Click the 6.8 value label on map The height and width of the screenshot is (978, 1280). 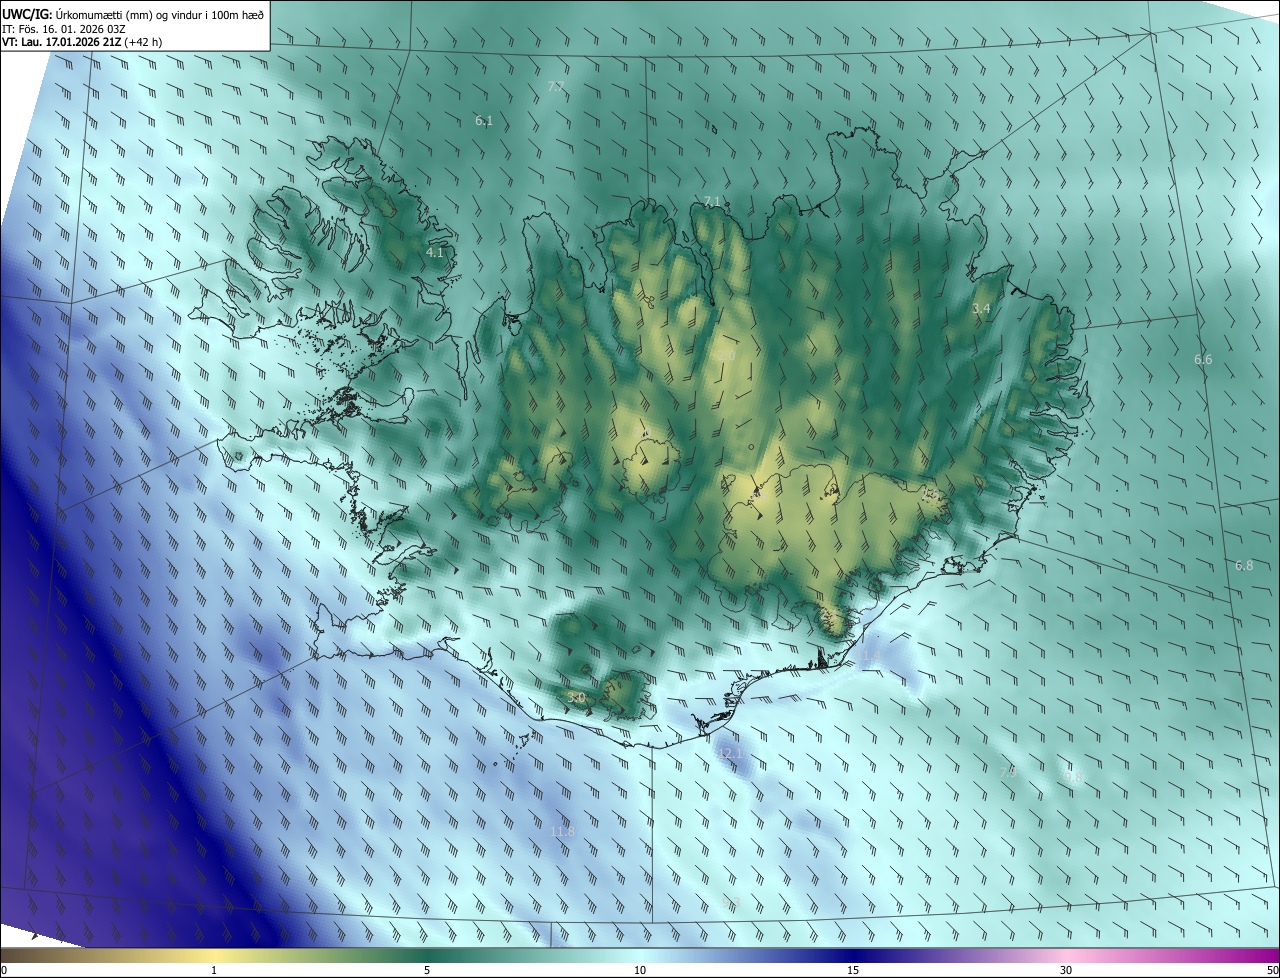(x=1244, y=566)
